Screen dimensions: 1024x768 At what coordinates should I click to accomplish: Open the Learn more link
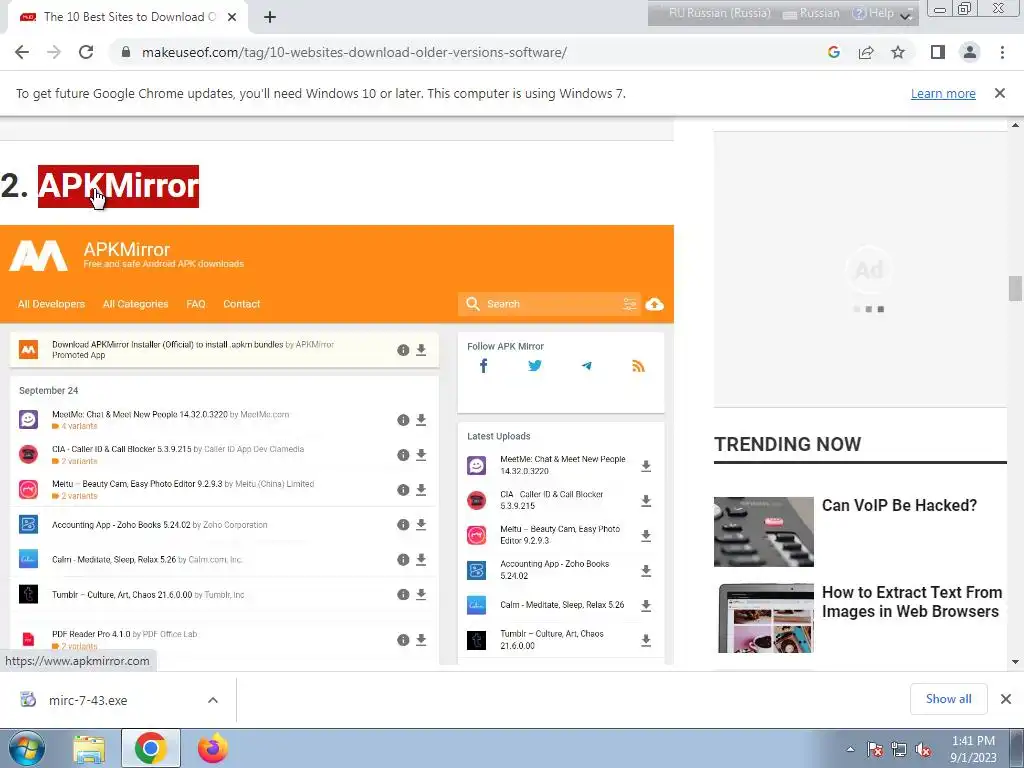click(x=943, y=93)
